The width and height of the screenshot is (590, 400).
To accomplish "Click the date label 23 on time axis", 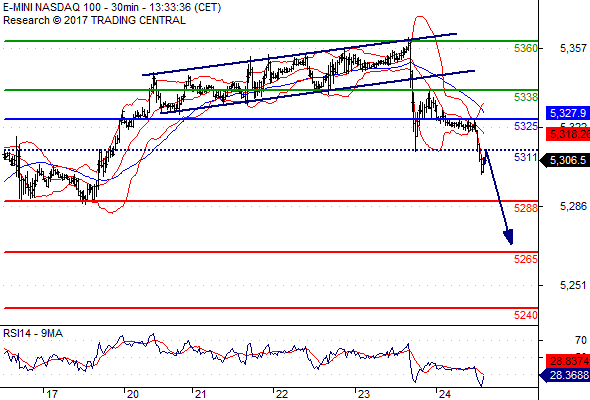I will pos(363,394).
